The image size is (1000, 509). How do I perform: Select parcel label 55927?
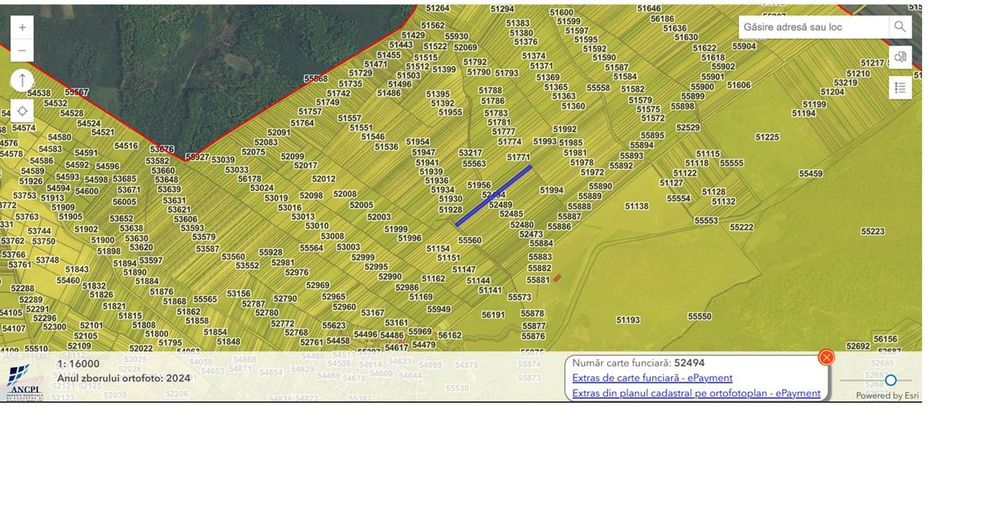click(197, 157)
